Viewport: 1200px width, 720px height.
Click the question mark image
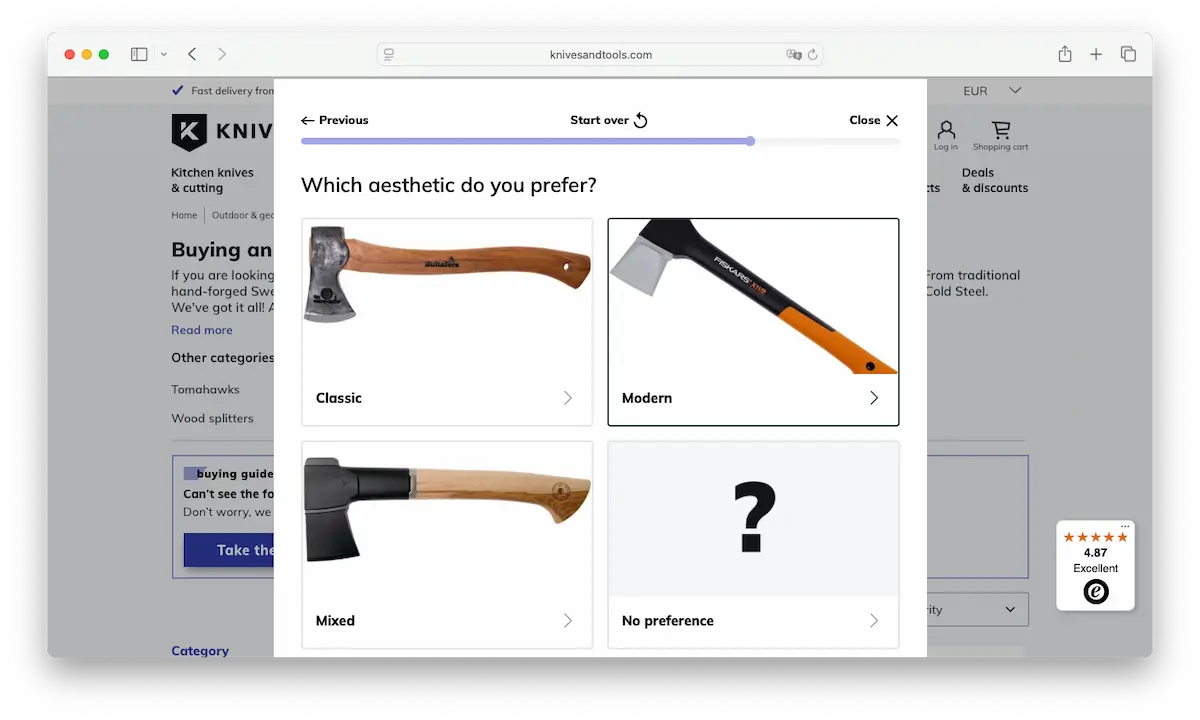pyautogui.click(x=754, y=516)
